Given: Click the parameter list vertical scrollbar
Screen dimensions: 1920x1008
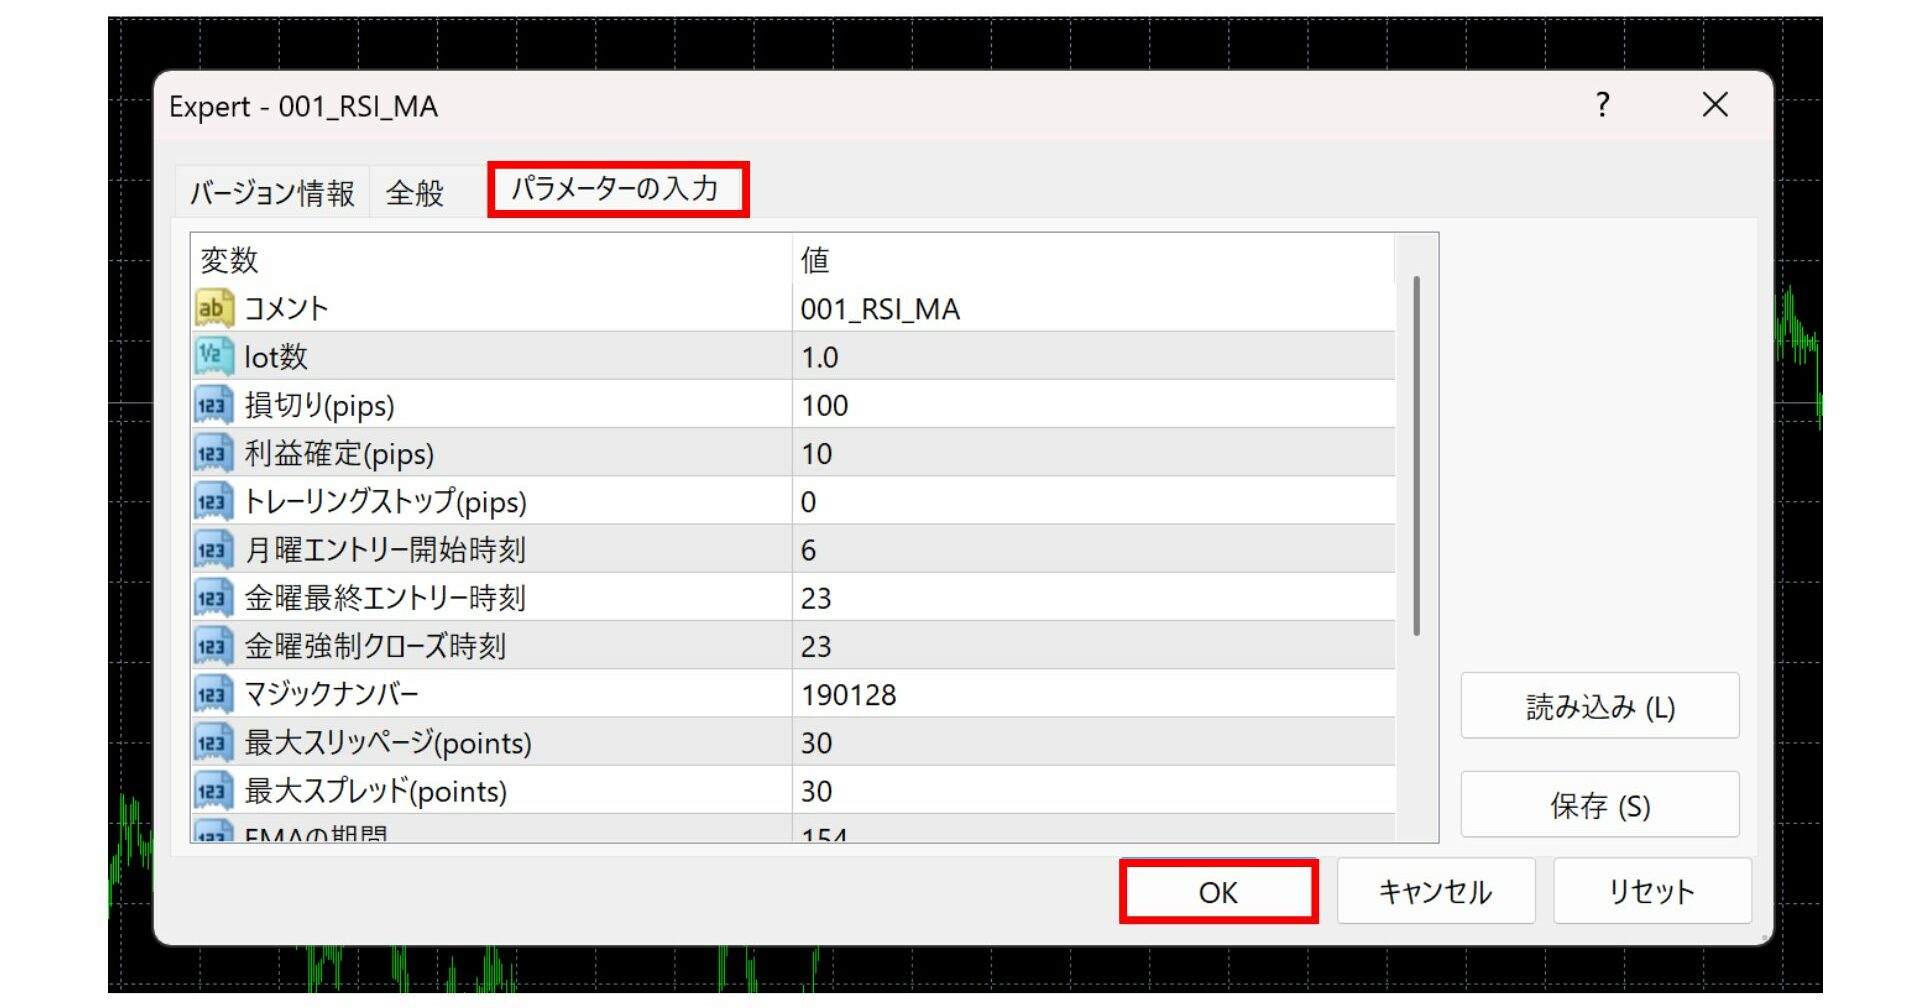Looking at the screenshot, I should click(1416, 456).
